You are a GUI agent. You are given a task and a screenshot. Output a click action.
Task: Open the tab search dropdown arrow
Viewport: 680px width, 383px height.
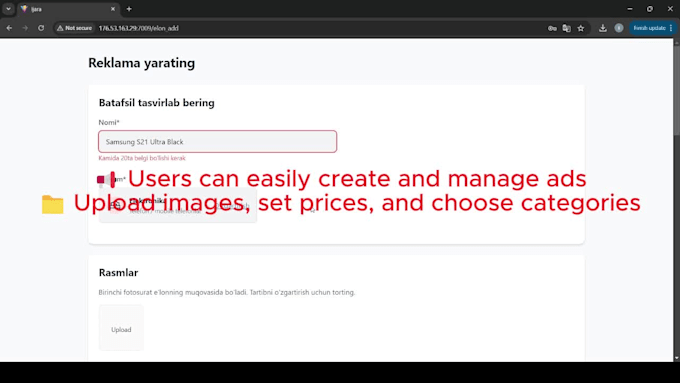8,9
